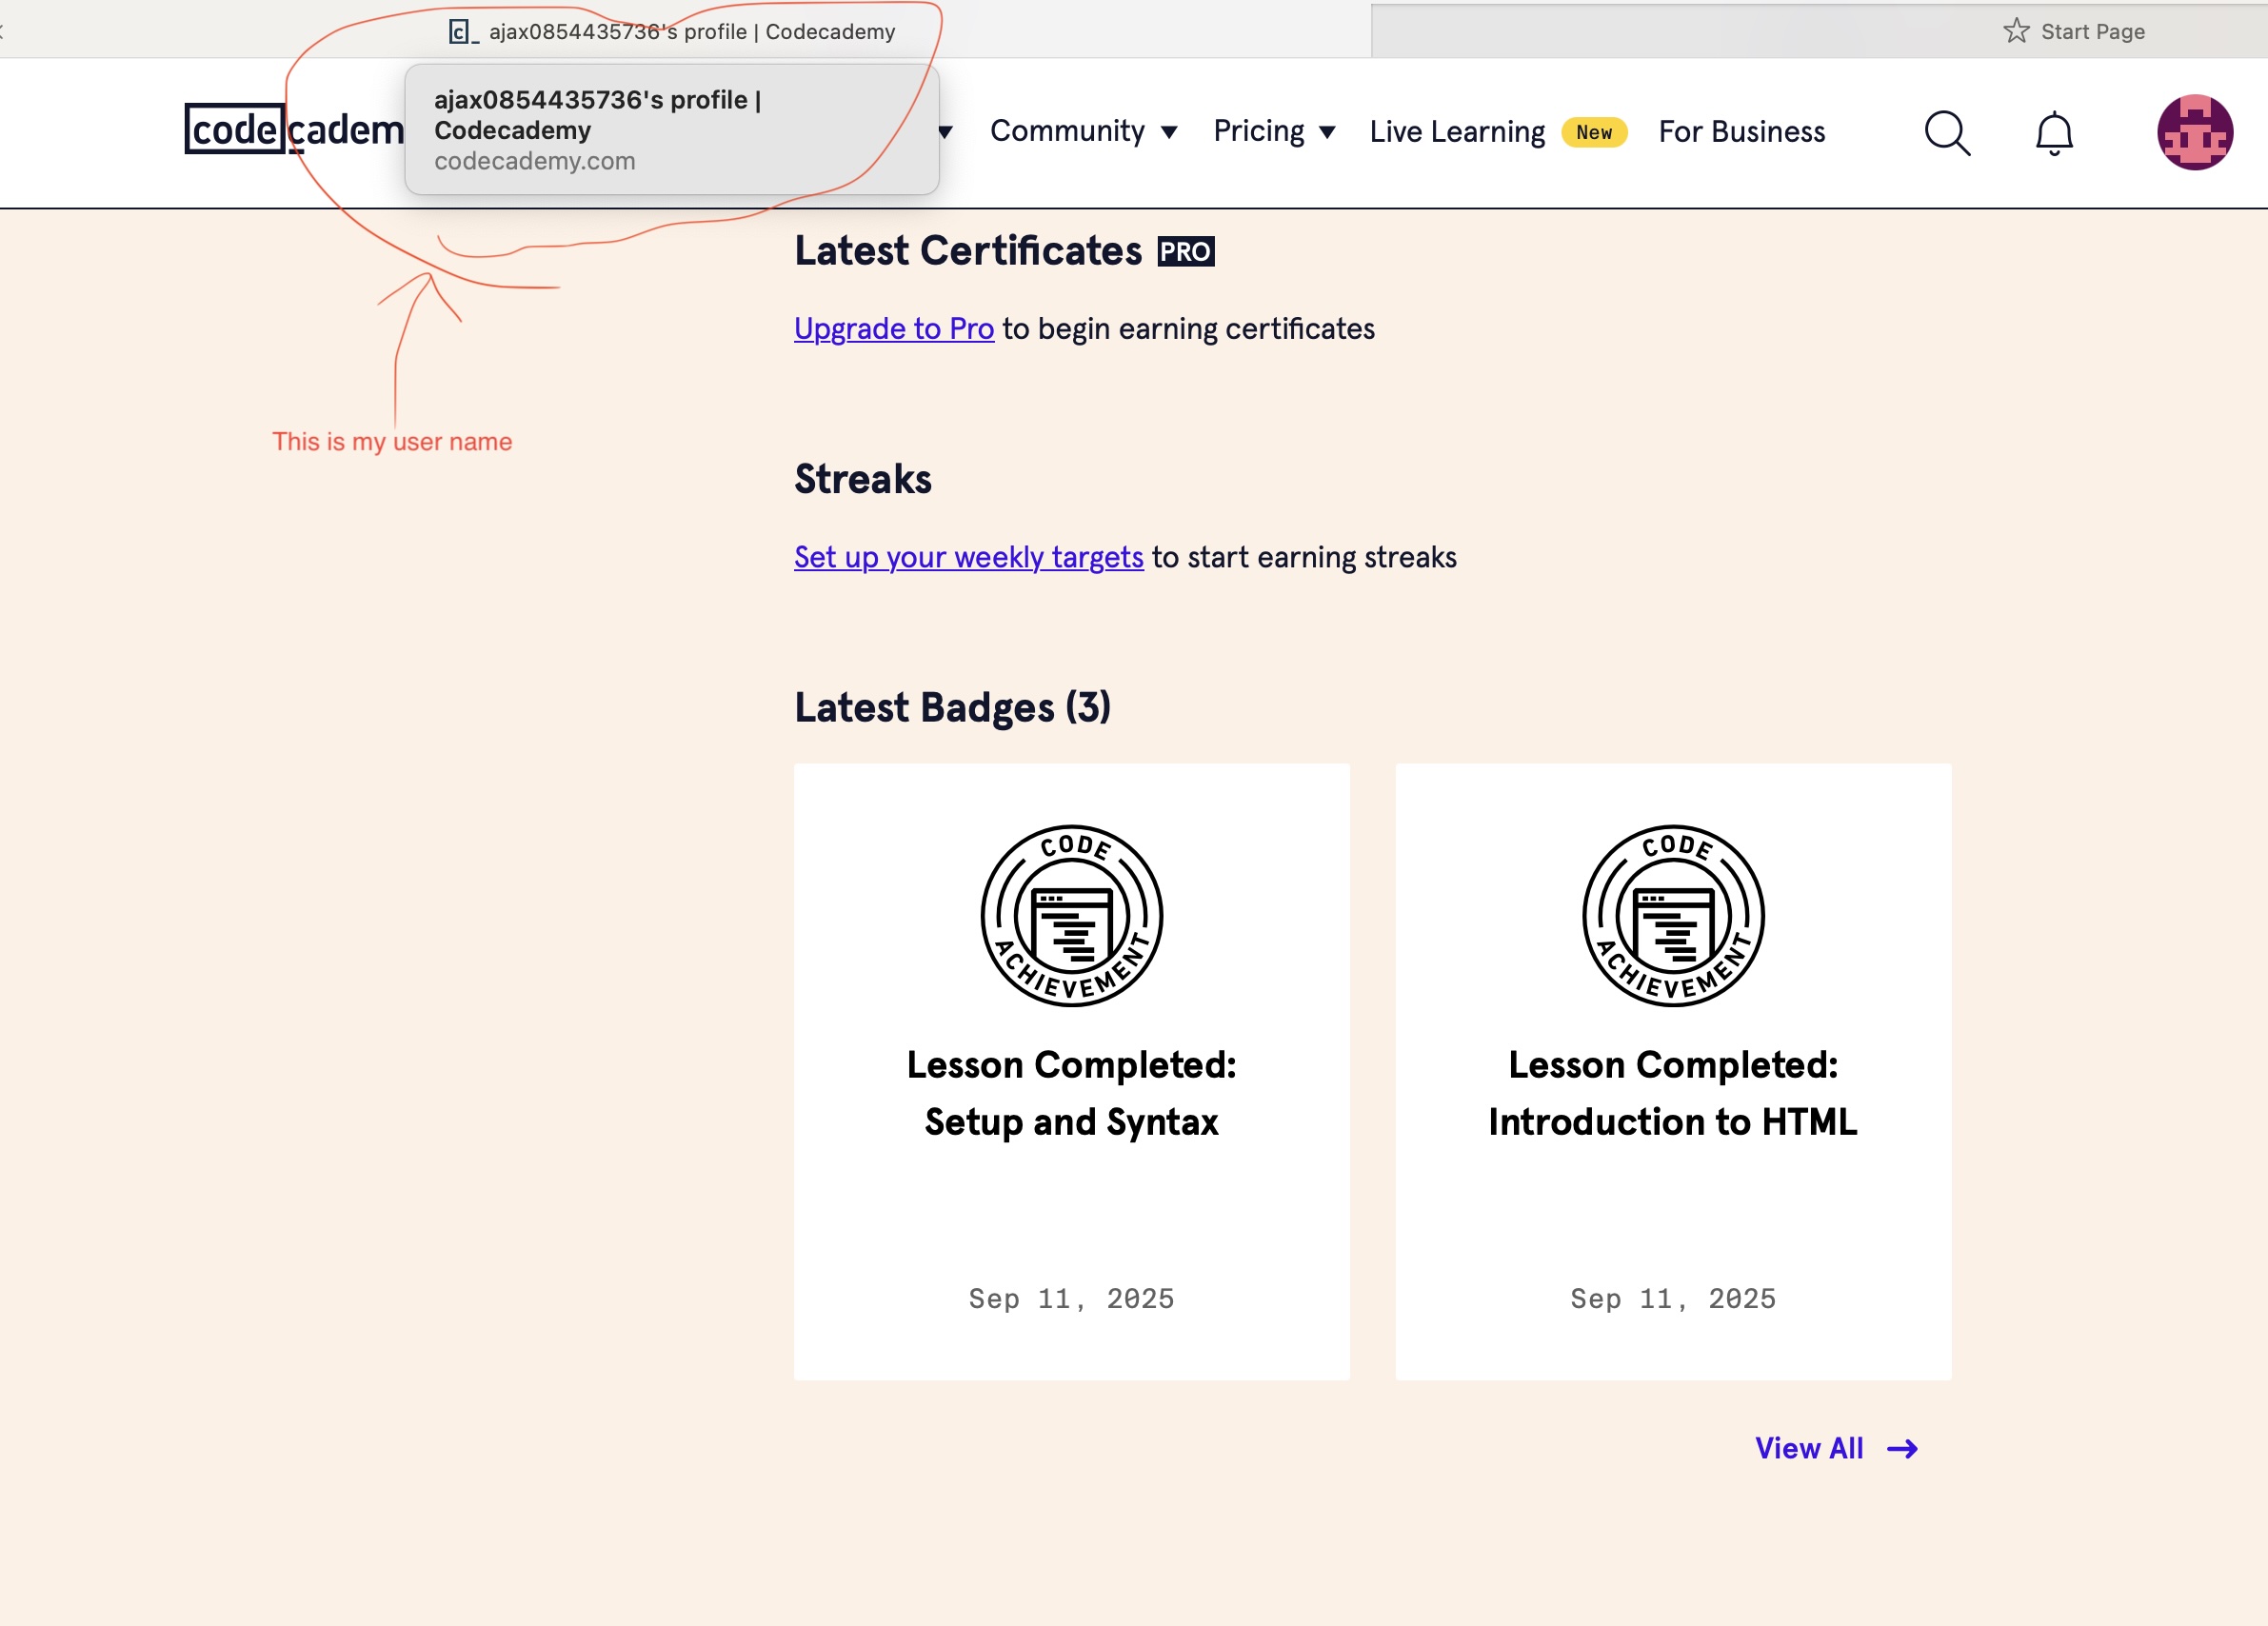Click the Lesson Completed: Setup and Syntax card title
This screenshot has height=1626, width=2268.
pos(1071,1093)
